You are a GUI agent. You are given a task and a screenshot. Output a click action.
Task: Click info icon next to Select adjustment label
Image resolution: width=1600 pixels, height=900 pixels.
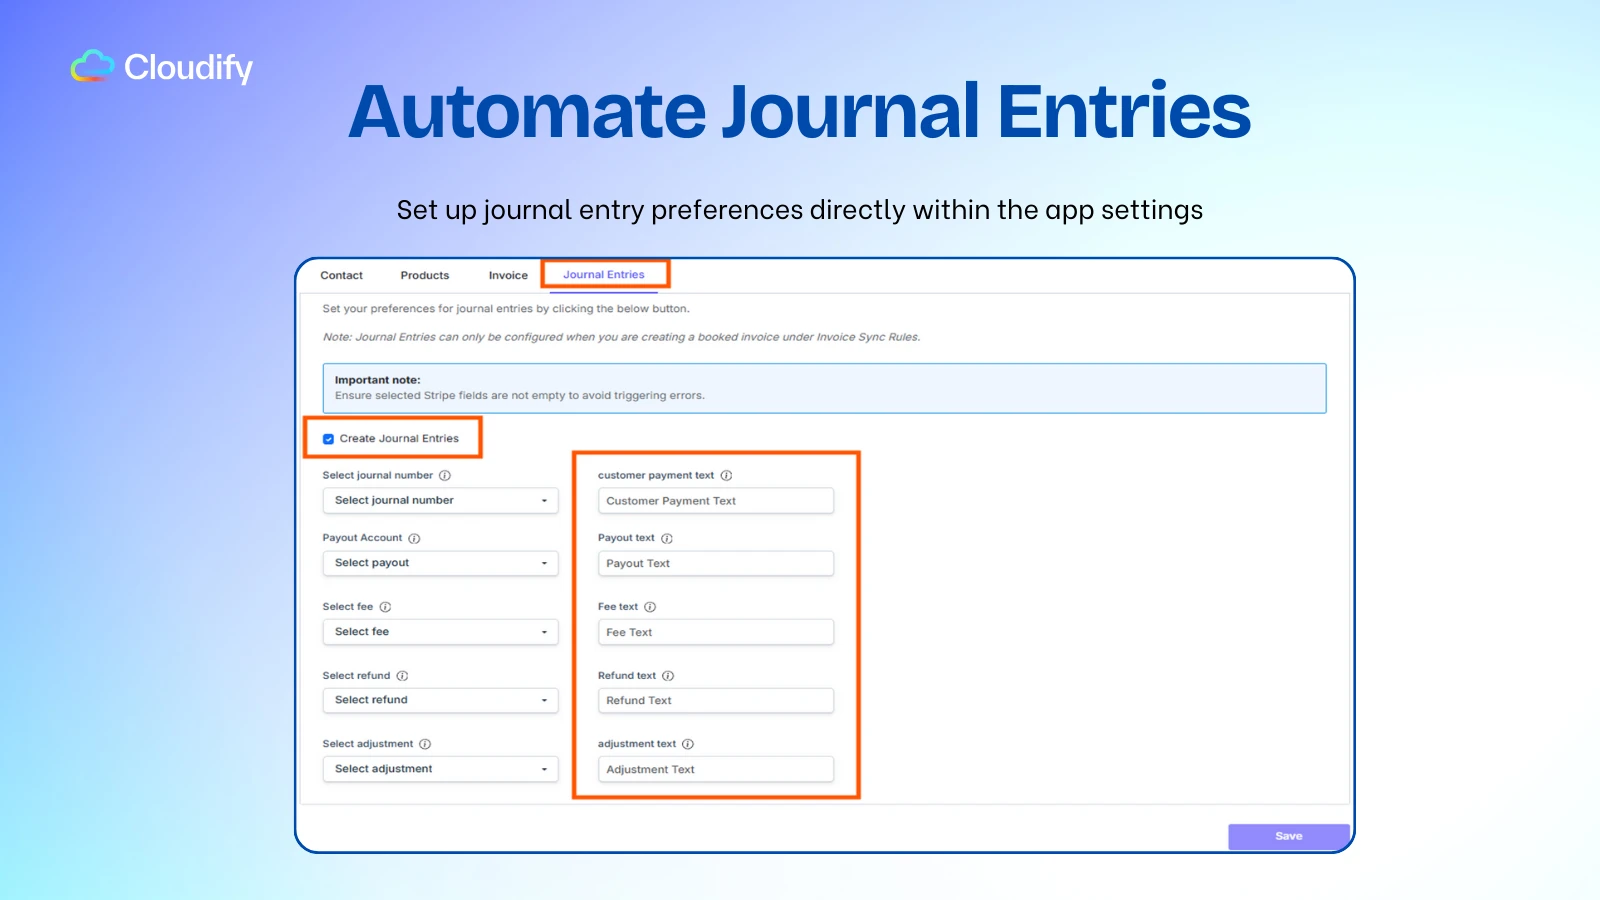[425, 744]
